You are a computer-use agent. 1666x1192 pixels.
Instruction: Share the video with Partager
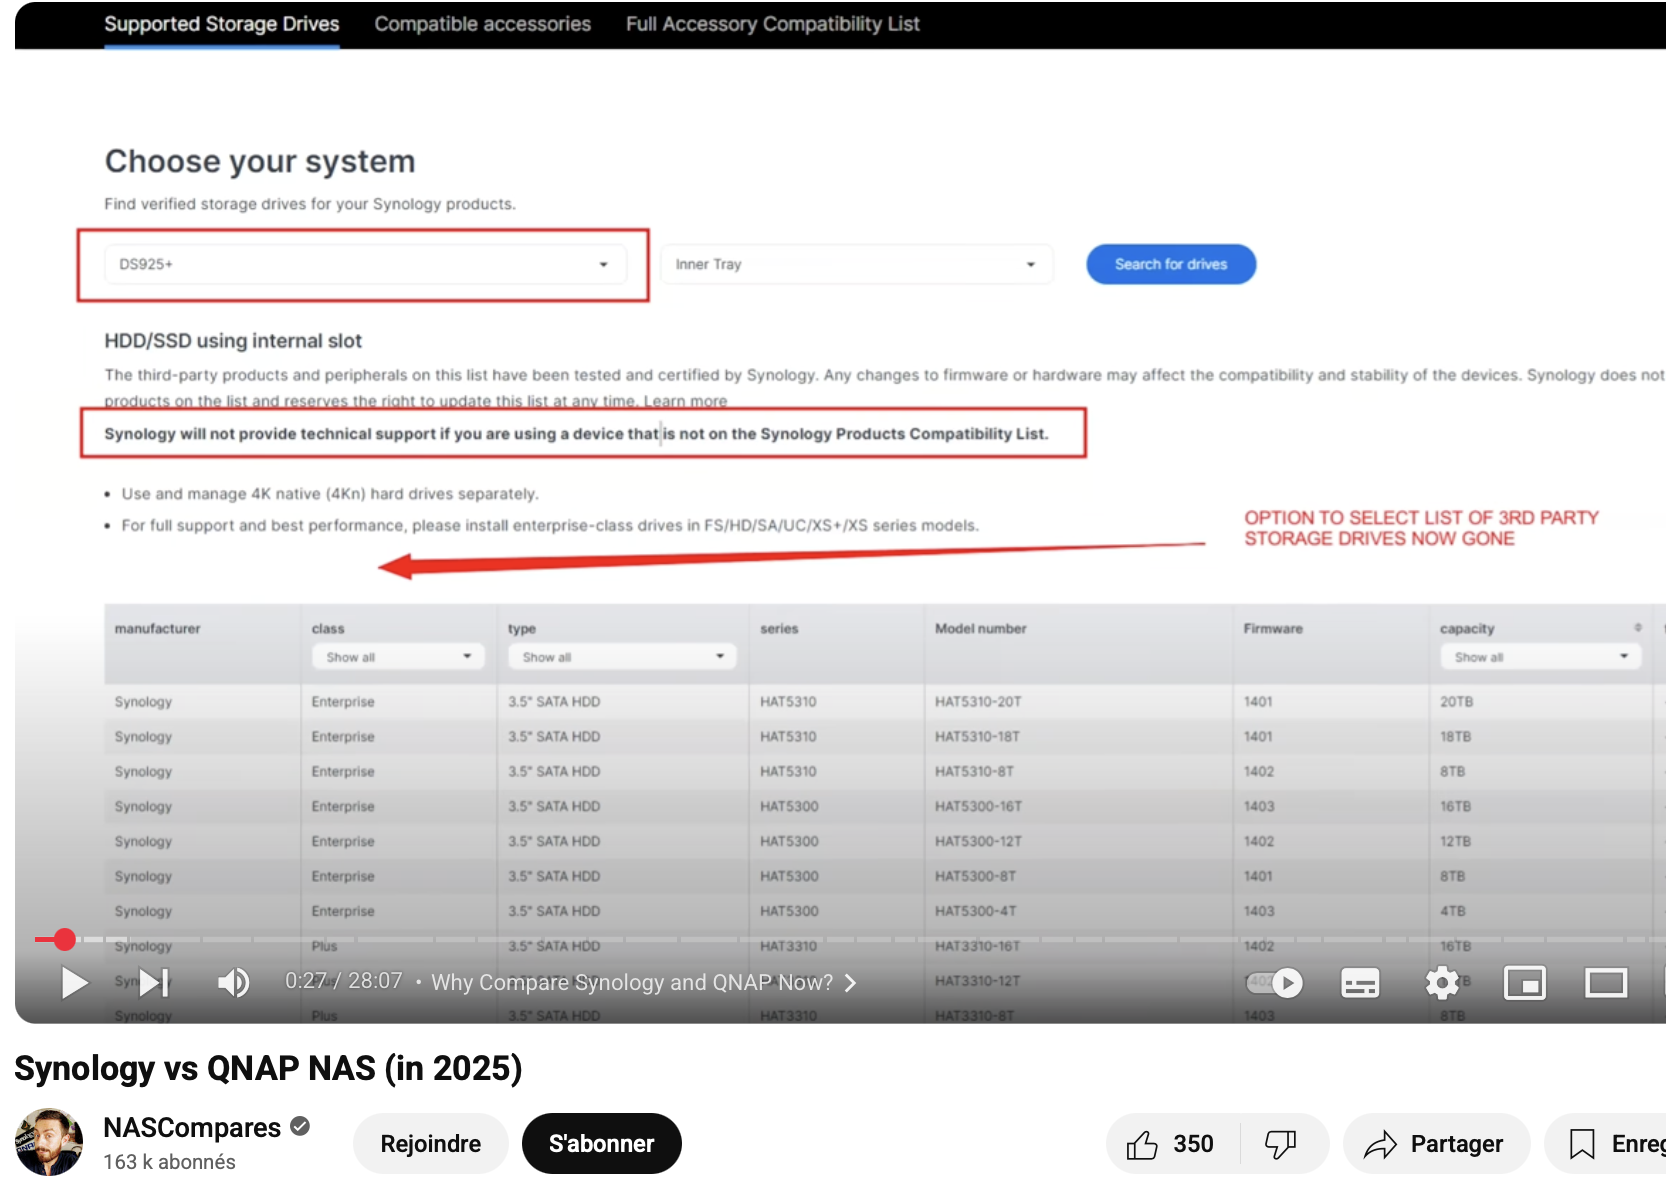tap(1436, 1144)
